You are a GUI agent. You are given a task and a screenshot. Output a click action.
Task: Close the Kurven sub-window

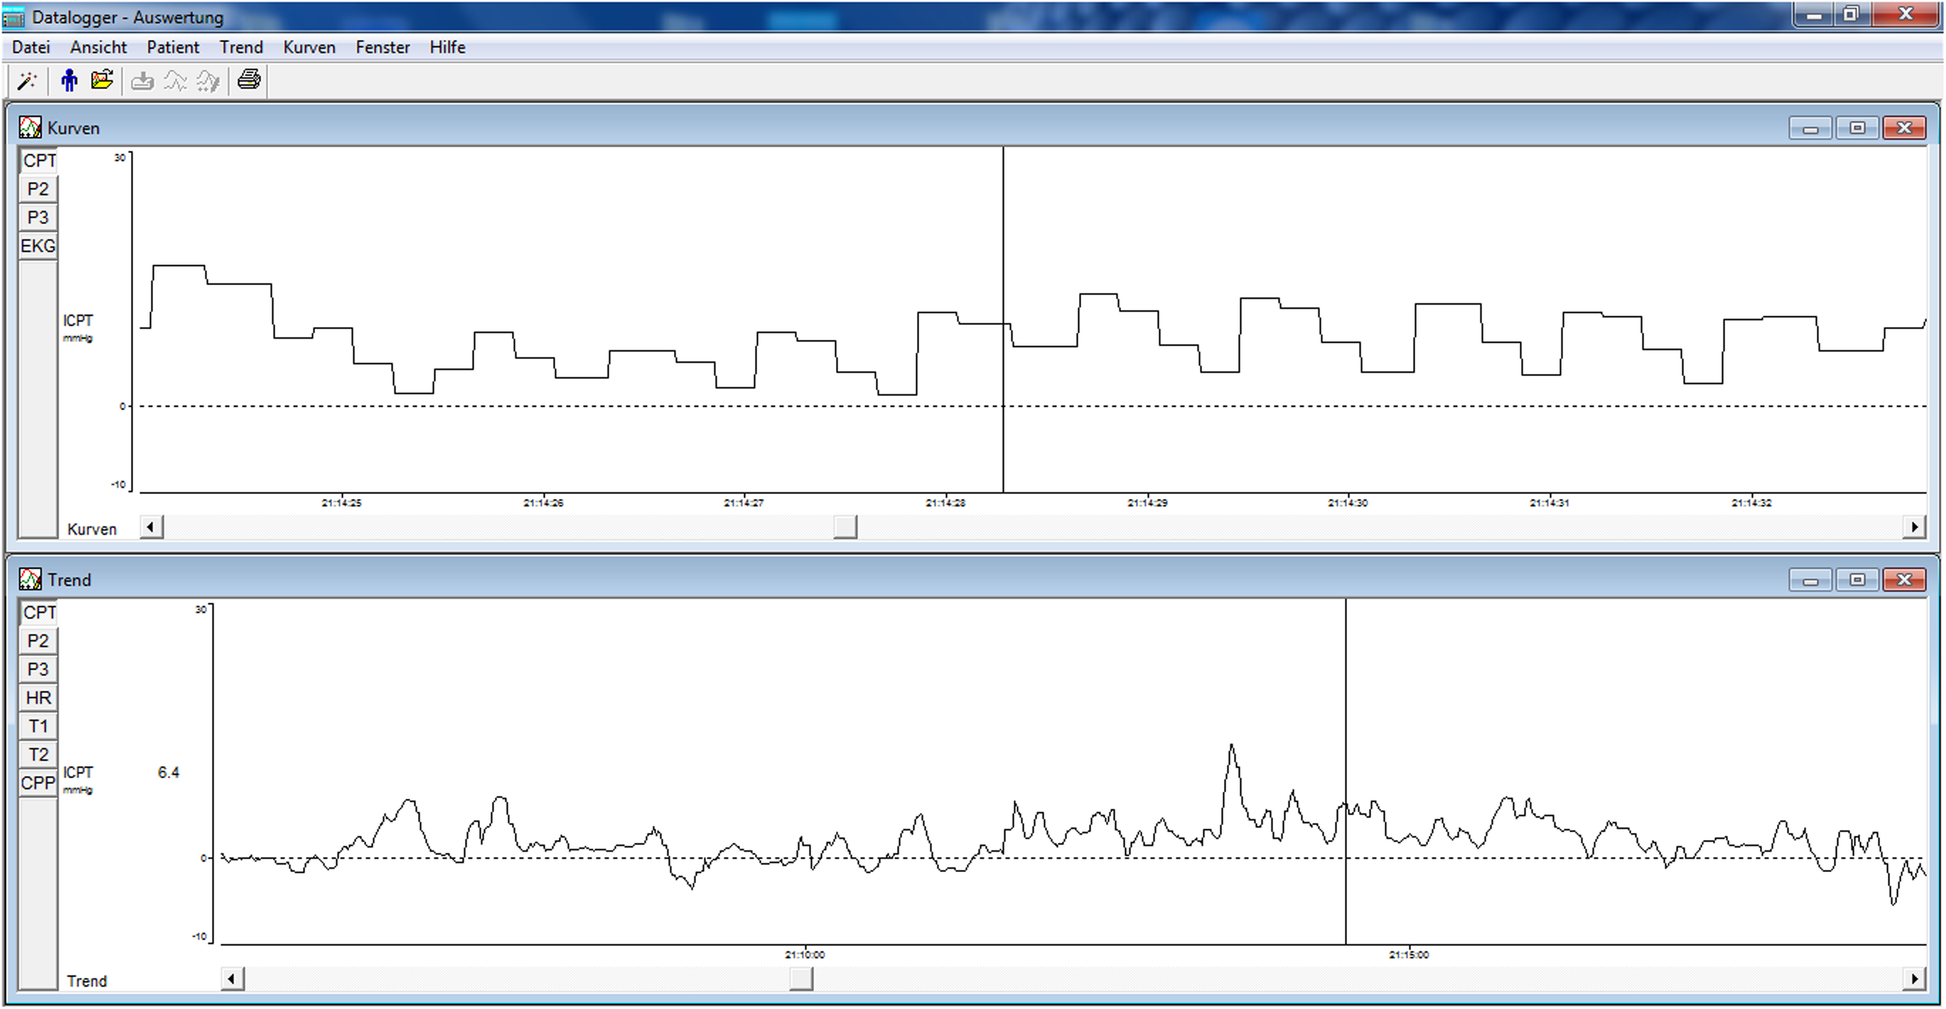pyautogui.click(x=1904, y=128)
